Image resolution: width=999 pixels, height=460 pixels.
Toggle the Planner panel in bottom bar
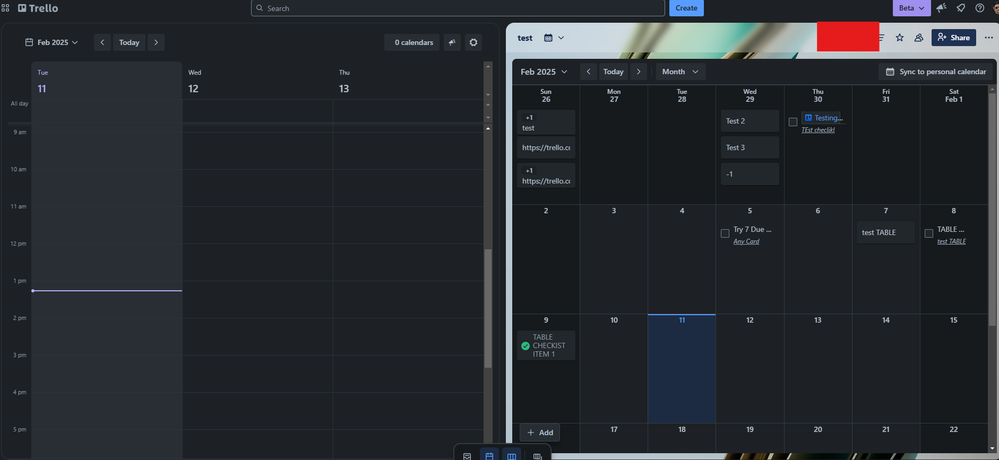489,456
